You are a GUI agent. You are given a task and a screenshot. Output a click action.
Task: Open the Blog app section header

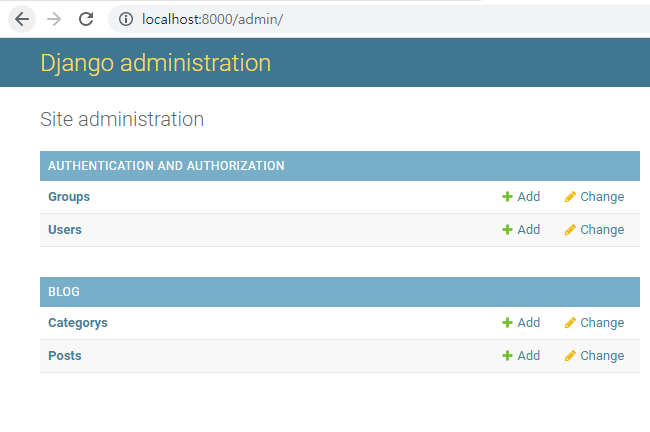[x=64, y=292]
